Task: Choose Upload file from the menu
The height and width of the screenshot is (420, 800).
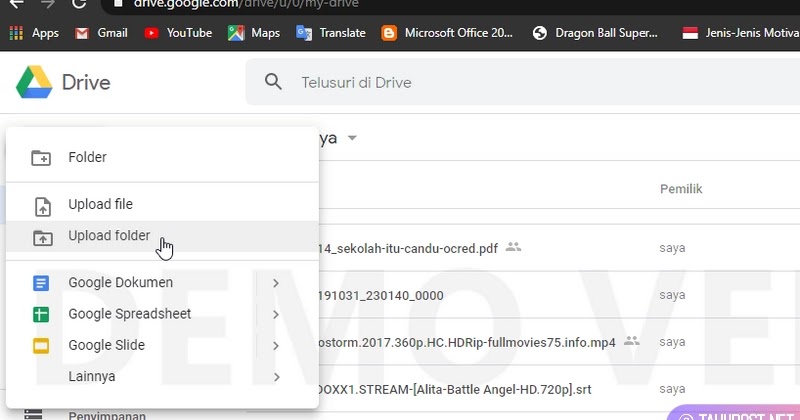Action: pos(162,205)
